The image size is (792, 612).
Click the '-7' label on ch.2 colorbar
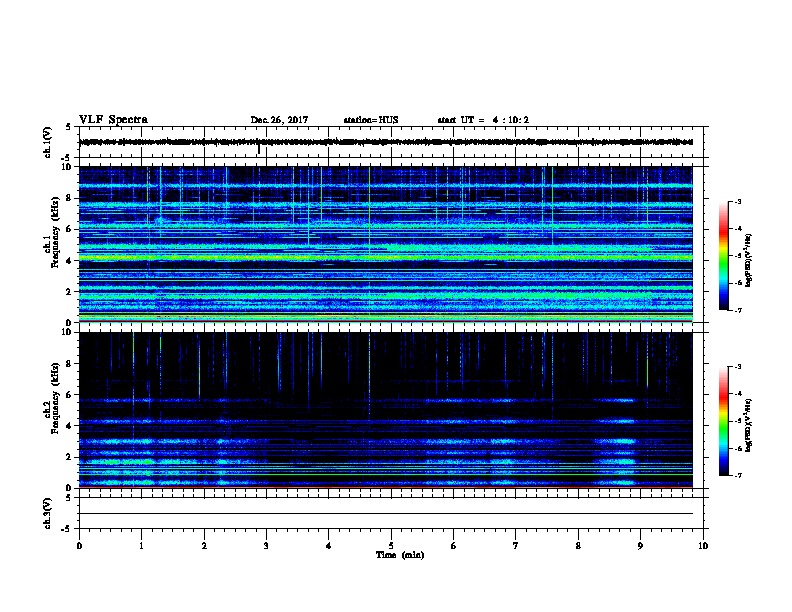pyautogui.click(x=737, y=476)
